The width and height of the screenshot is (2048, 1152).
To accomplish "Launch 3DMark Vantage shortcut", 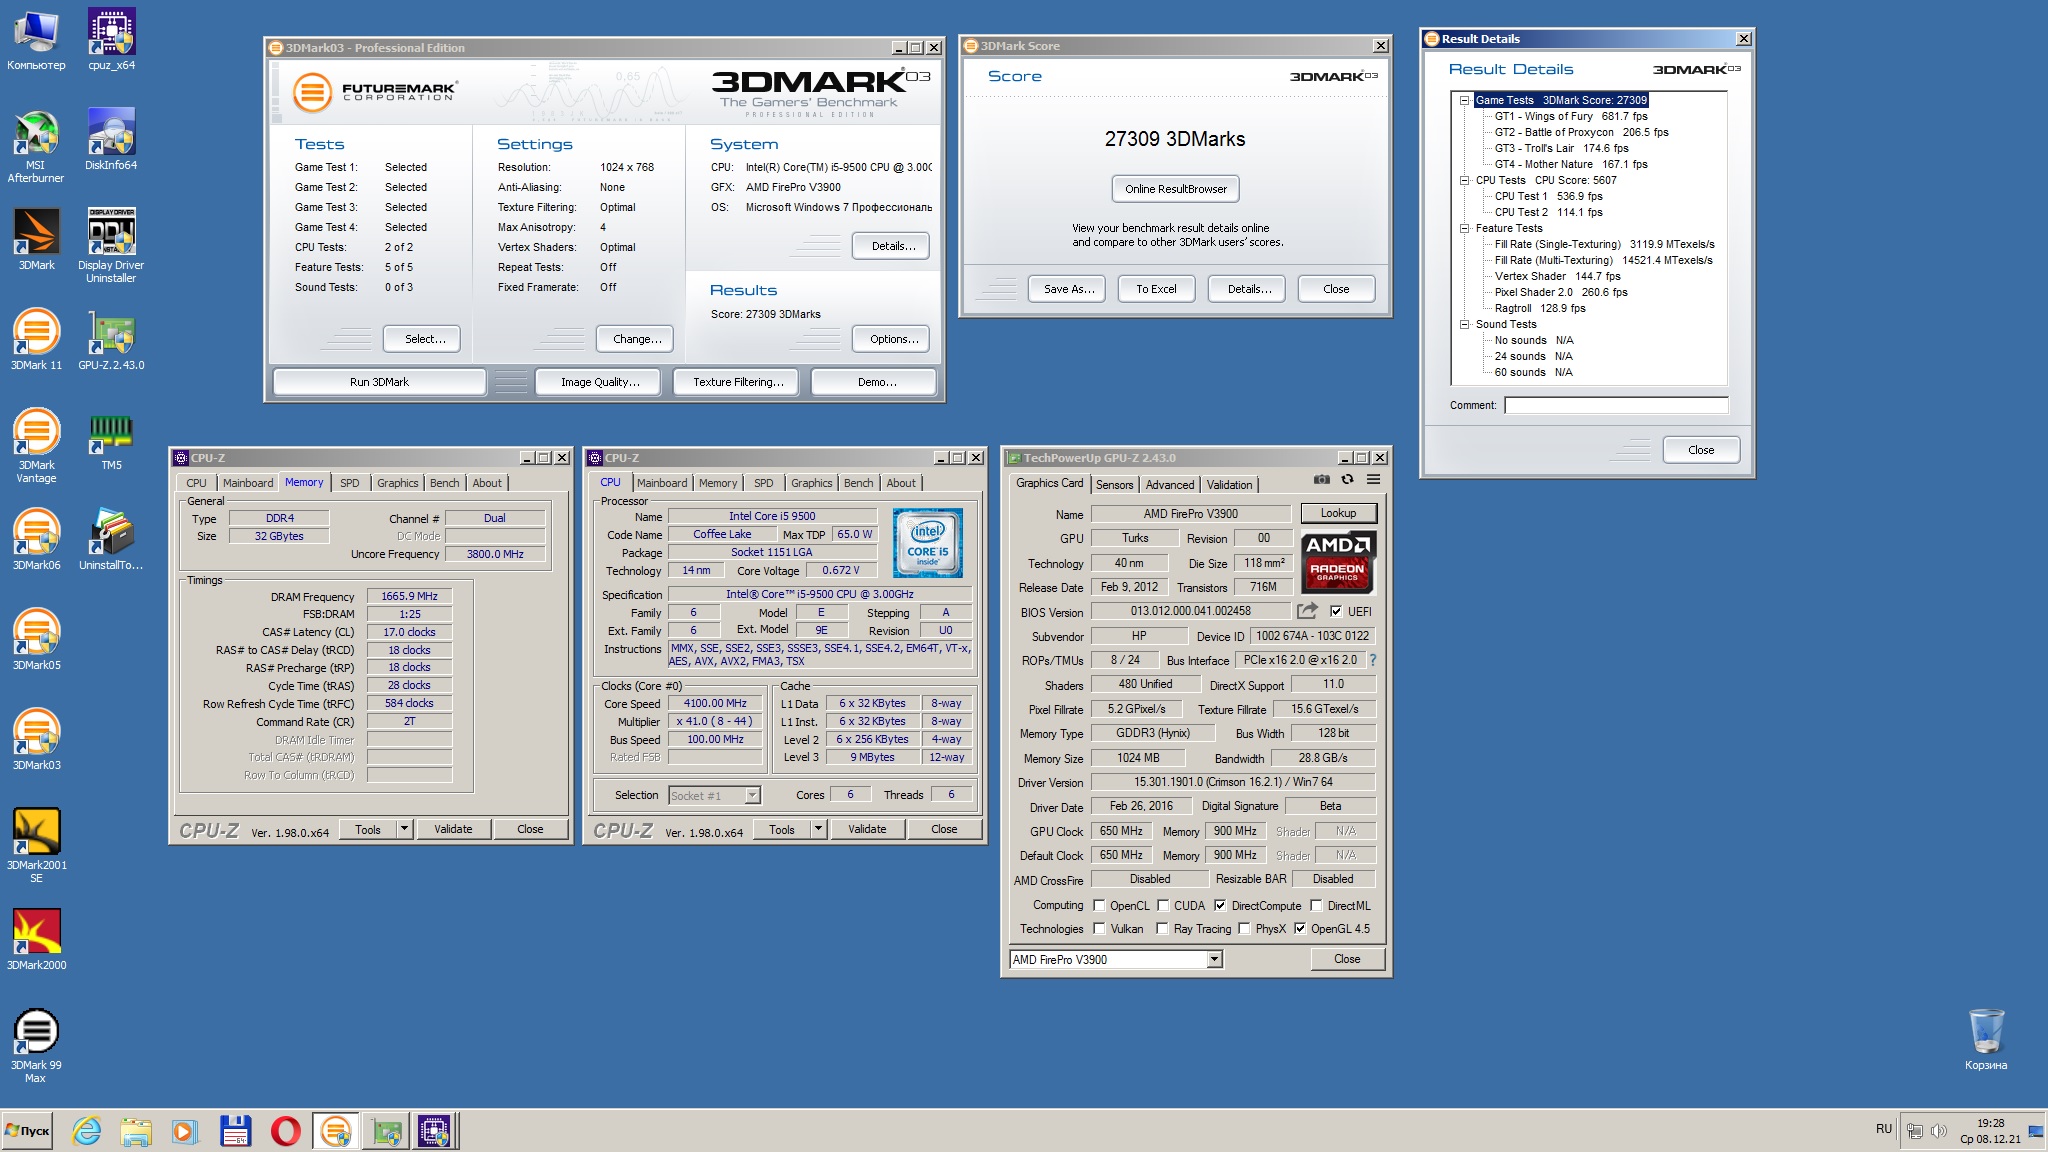I will (36, 446).
